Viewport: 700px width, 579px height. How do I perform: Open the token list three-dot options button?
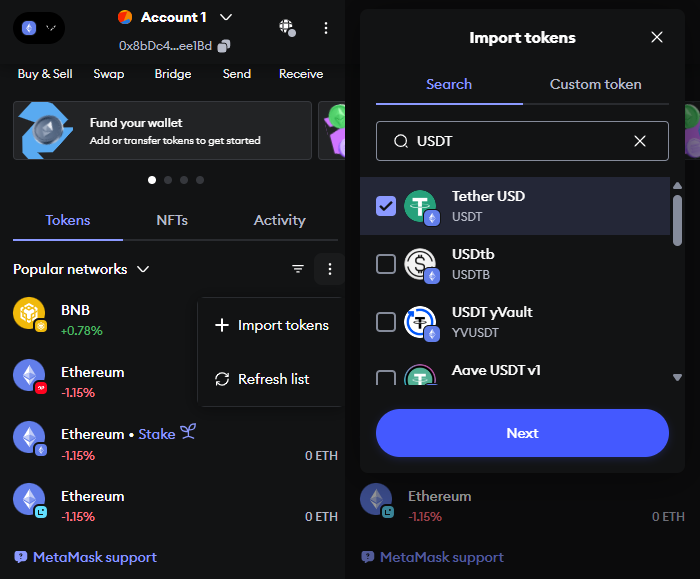pyautogui.click(x=329, y=269)
